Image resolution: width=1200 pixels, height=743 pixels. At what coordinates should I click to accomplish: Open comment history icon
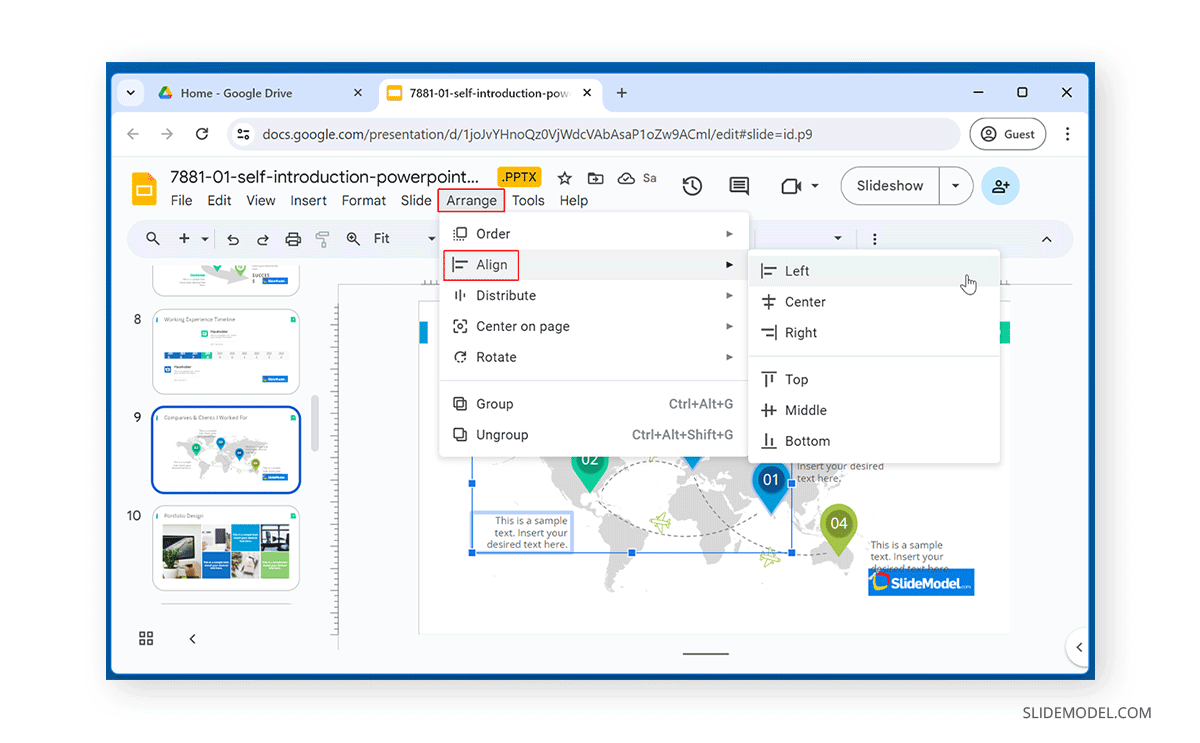(x=739, y=185)
